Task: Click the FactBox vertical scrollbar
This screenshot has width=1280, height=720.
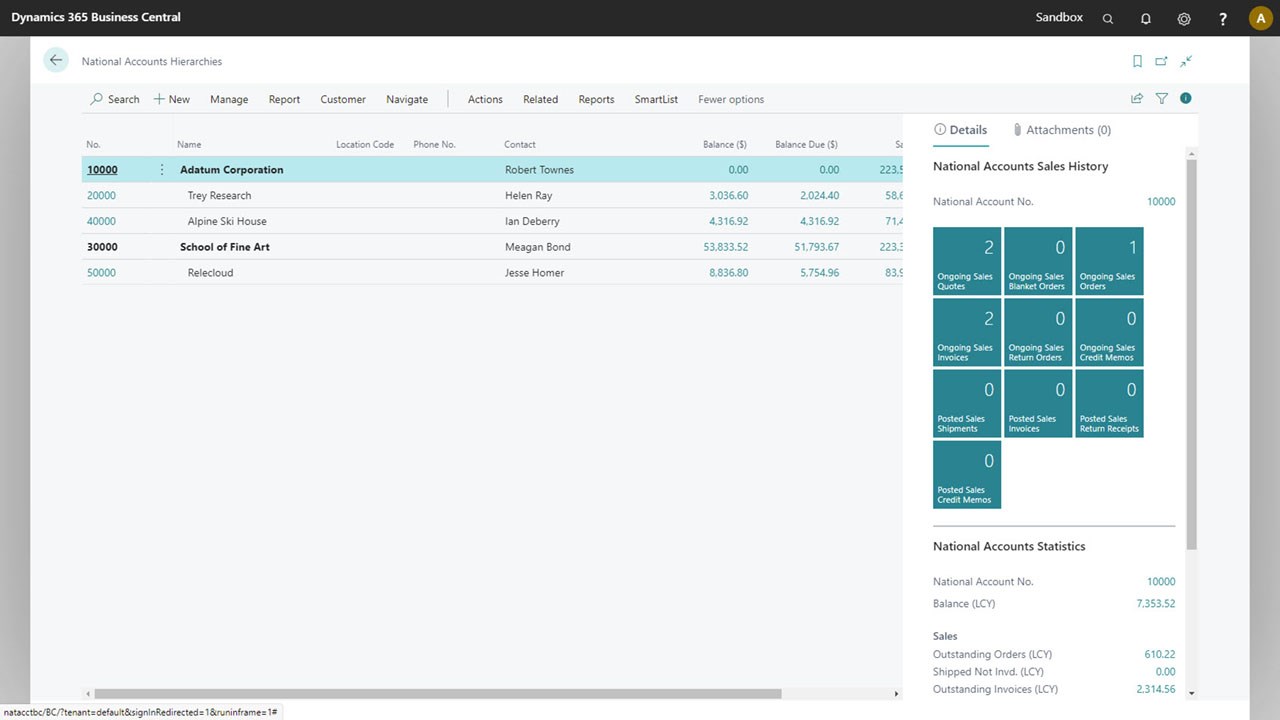Action: pyautogui.click(x=1191, y=353)
